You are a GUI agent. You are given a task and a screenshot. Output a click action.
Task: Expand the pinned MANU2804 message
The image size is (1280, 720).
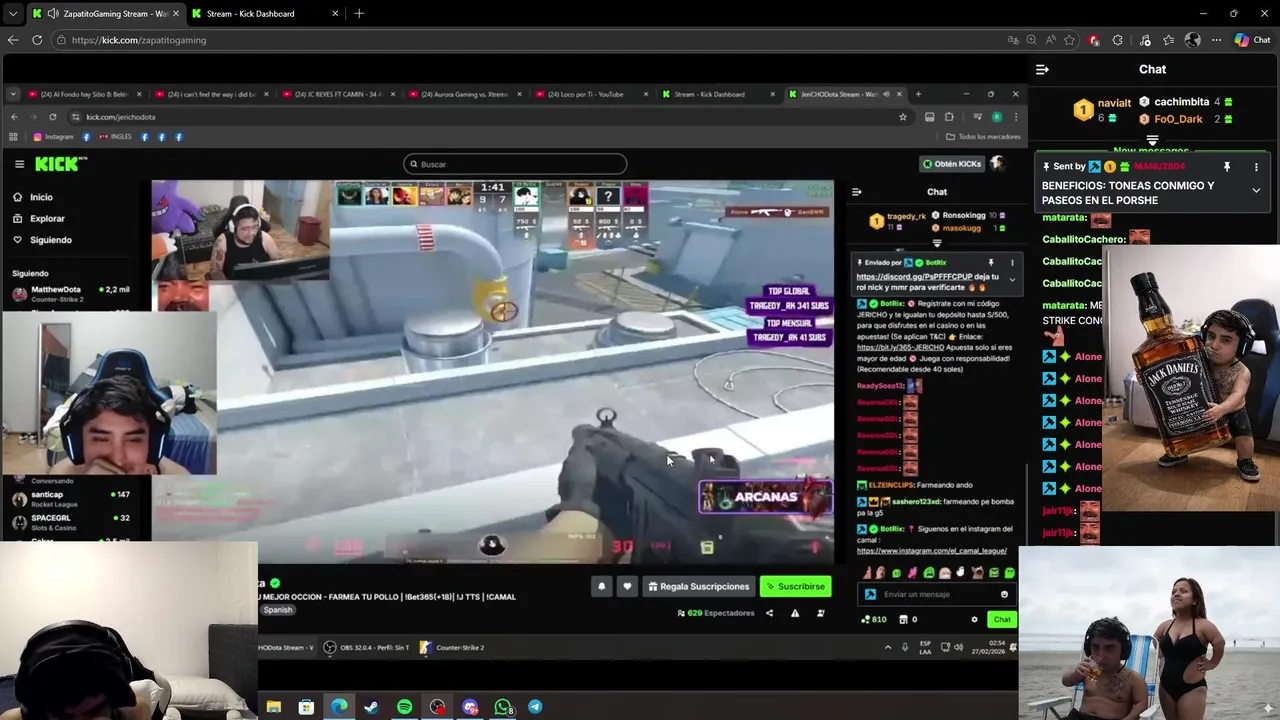click(1256, 190)
